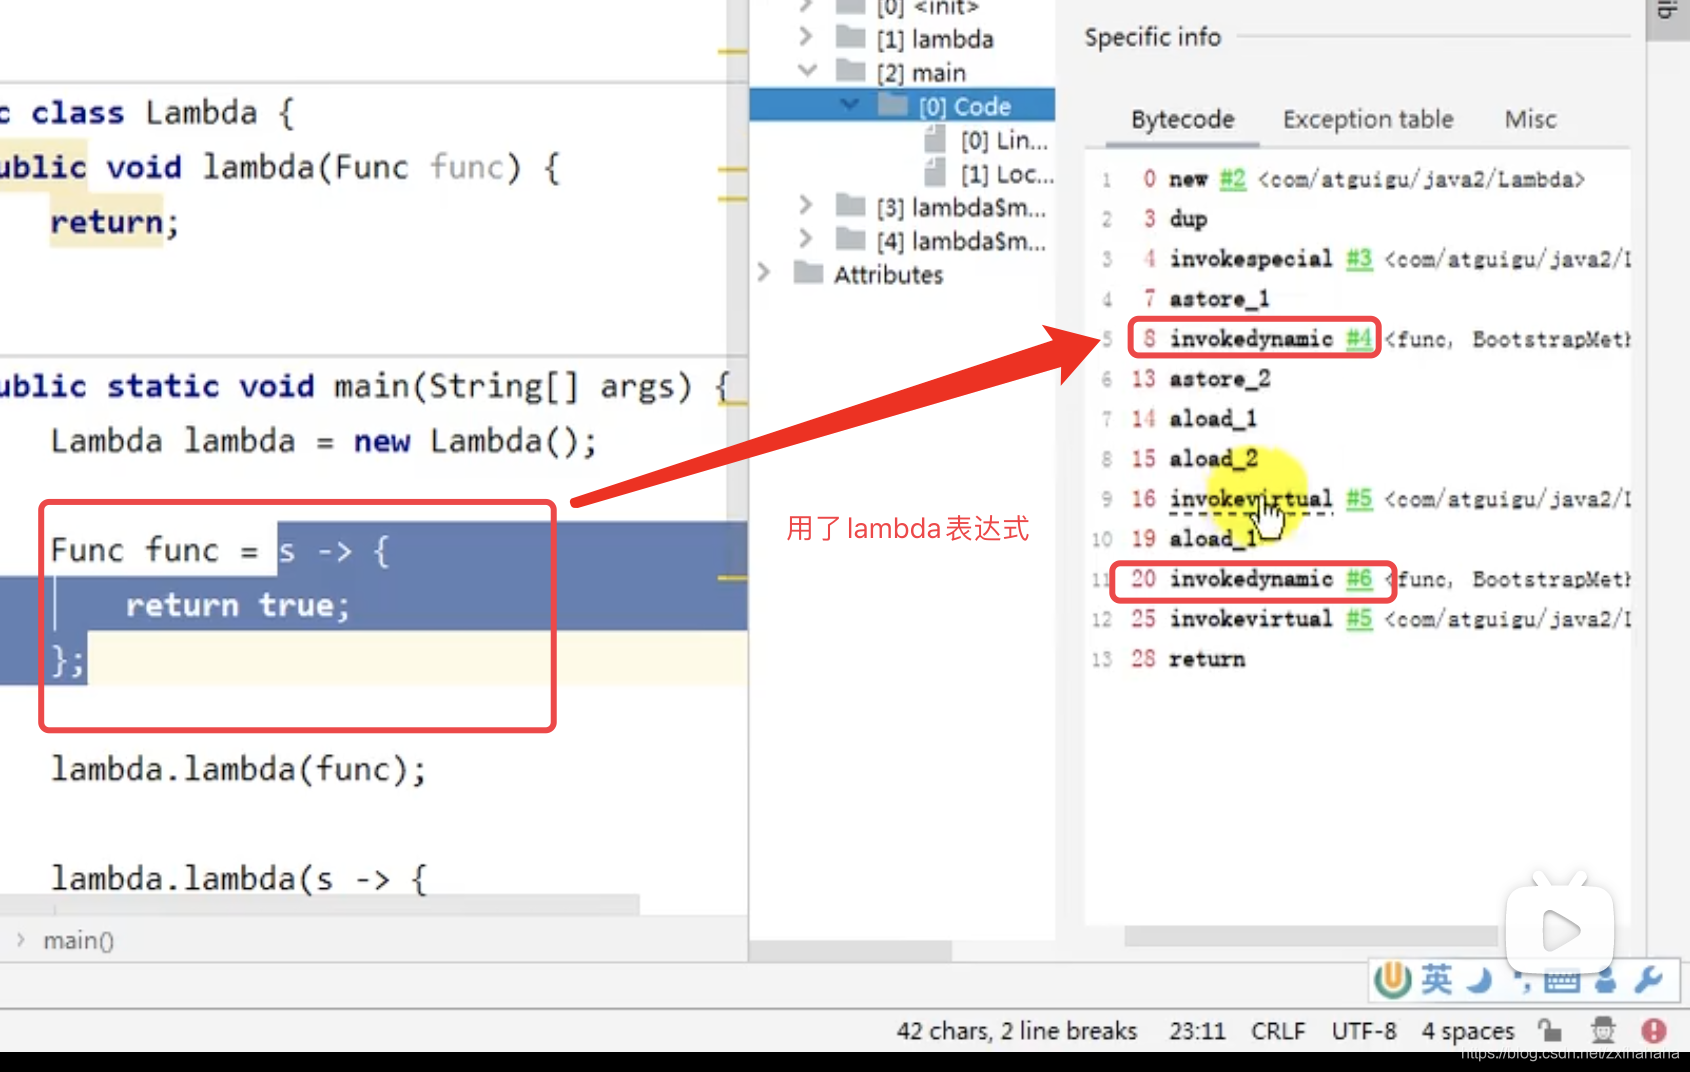The width and height of the screenshot is (1690, 1072).
Task: Click the folder icon of [2] main
Action: [x=850, y=71]
